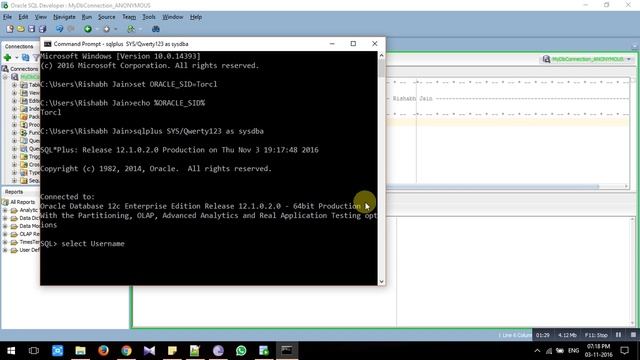The width and height of the screenshot is (640, 360).
Task: Expand the Packages node in connection tree
Action: (x=14, y=117)
